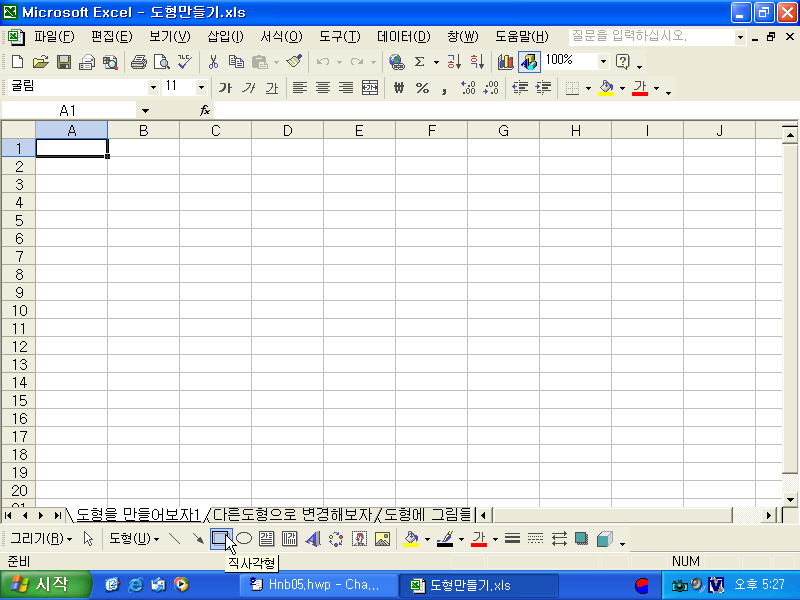Apply the yellow fill color swatch in Drawing toolbar

[411, 539]
